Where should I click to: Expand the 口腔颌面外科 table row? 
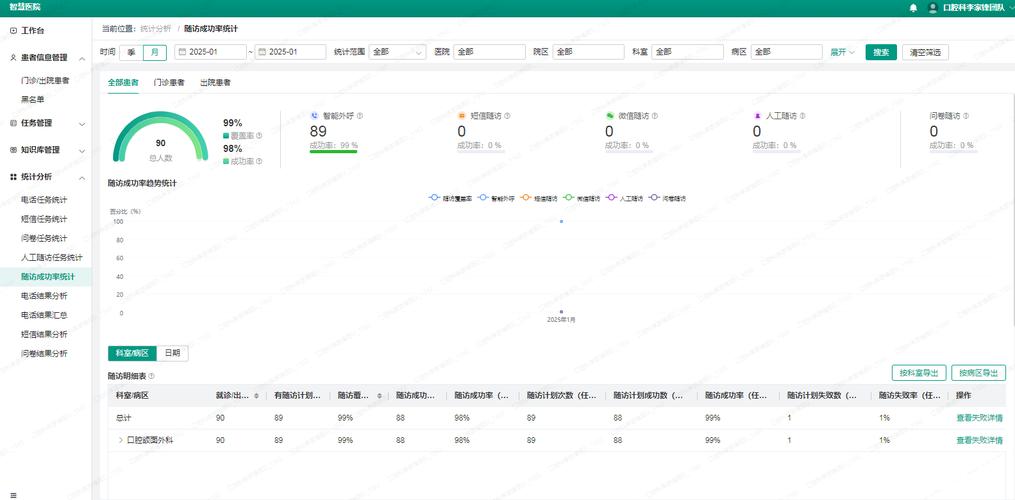tap(120, 440)
